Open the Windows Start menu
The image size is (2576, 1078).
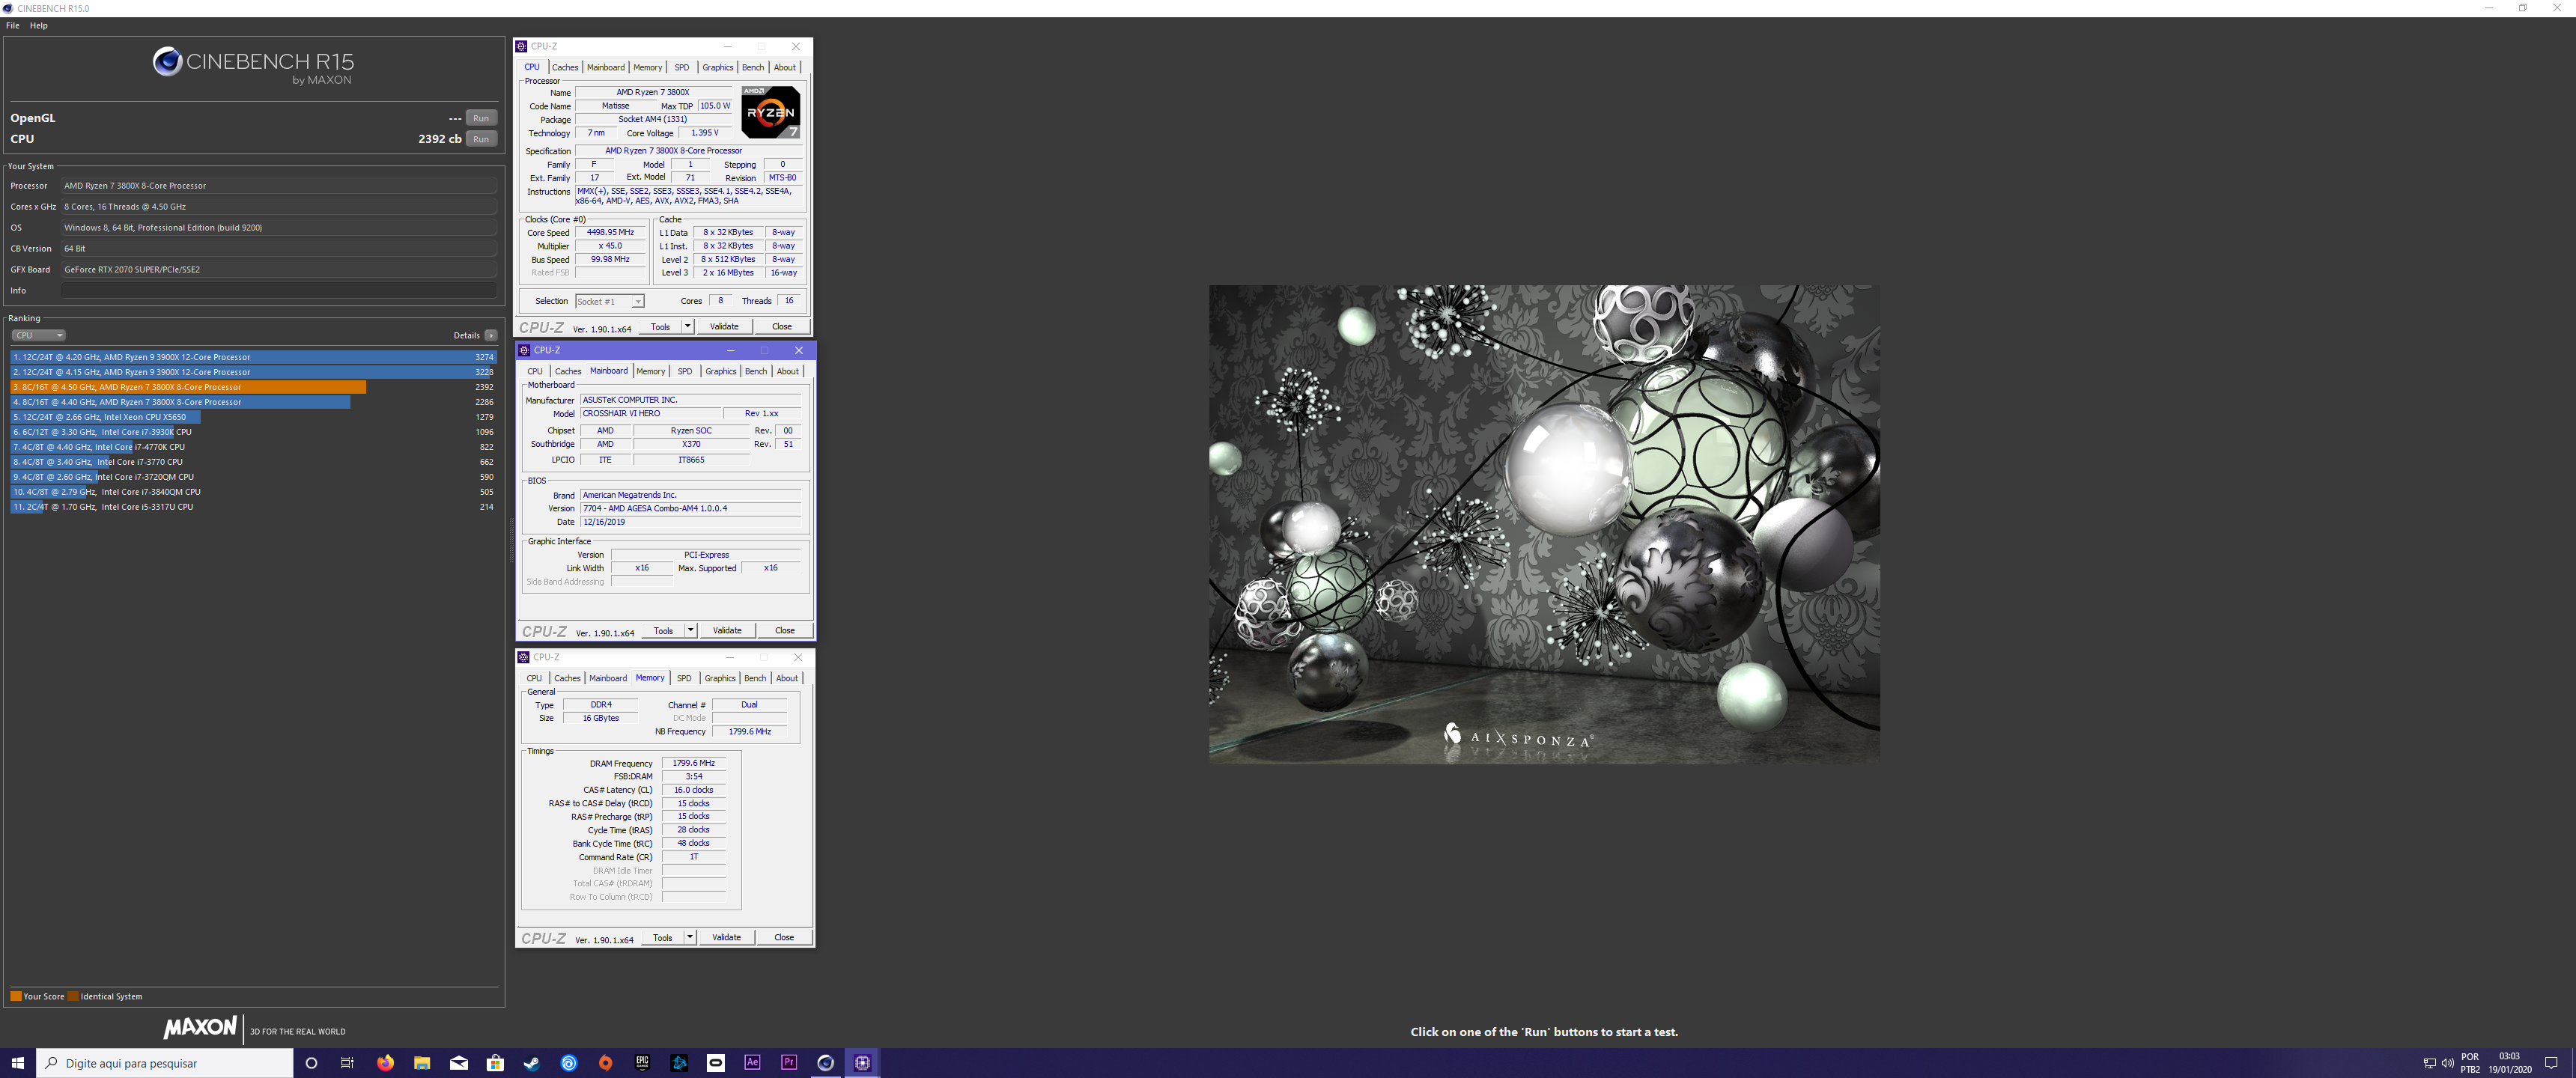pyautogui.click(x=17, y=1063)
